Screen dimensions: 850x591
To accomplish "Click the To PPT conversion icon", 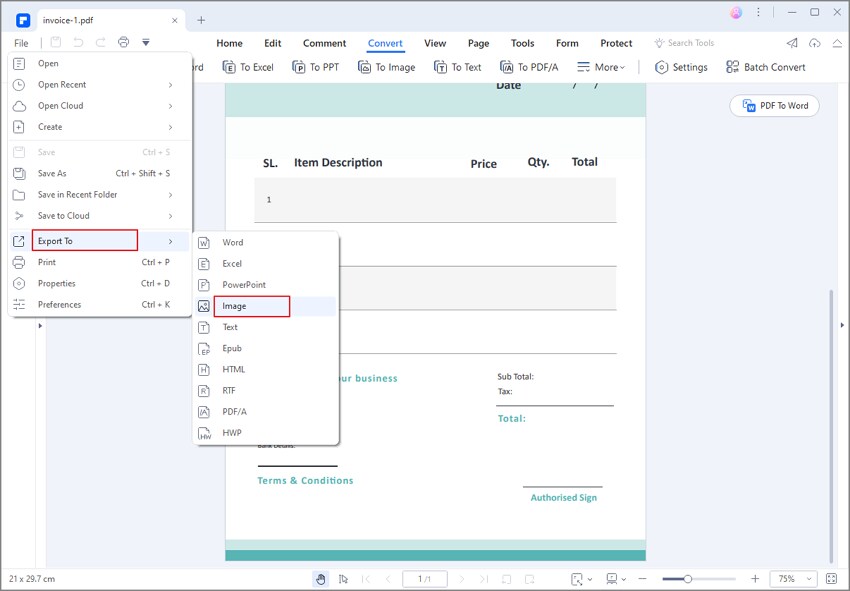I will (316, 67).
